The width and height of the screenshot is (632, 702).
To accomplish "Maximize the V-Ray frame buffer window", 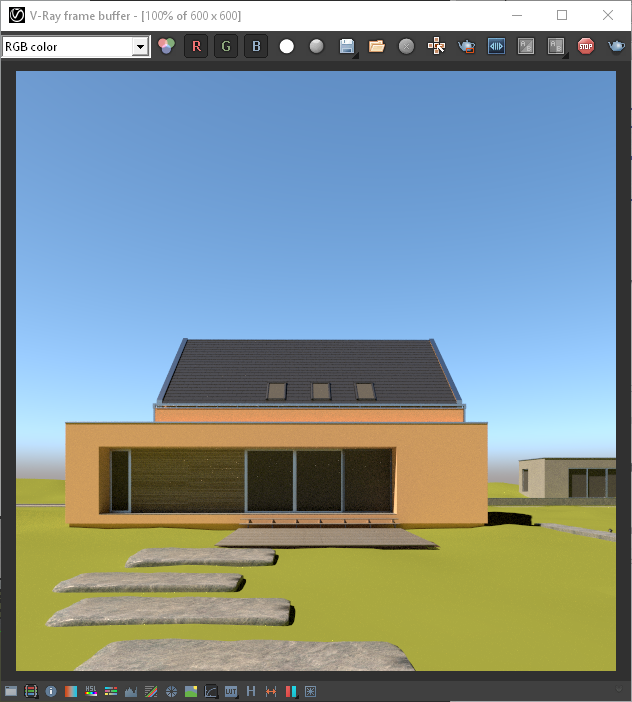I will [x=562, y=15].
